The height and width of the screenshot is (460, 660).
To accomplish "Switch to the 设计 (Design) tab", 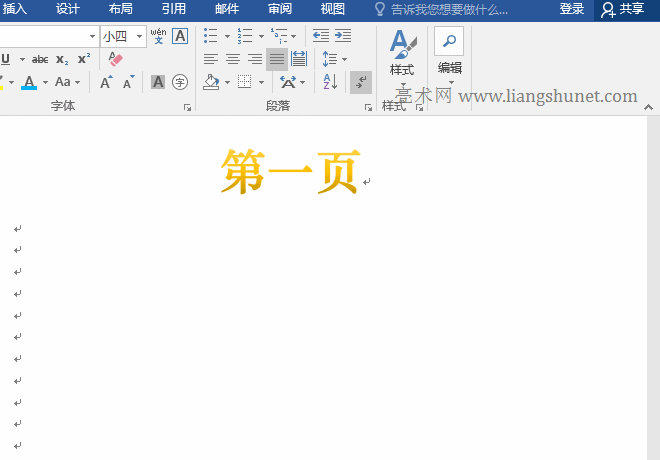I will 68,8.
